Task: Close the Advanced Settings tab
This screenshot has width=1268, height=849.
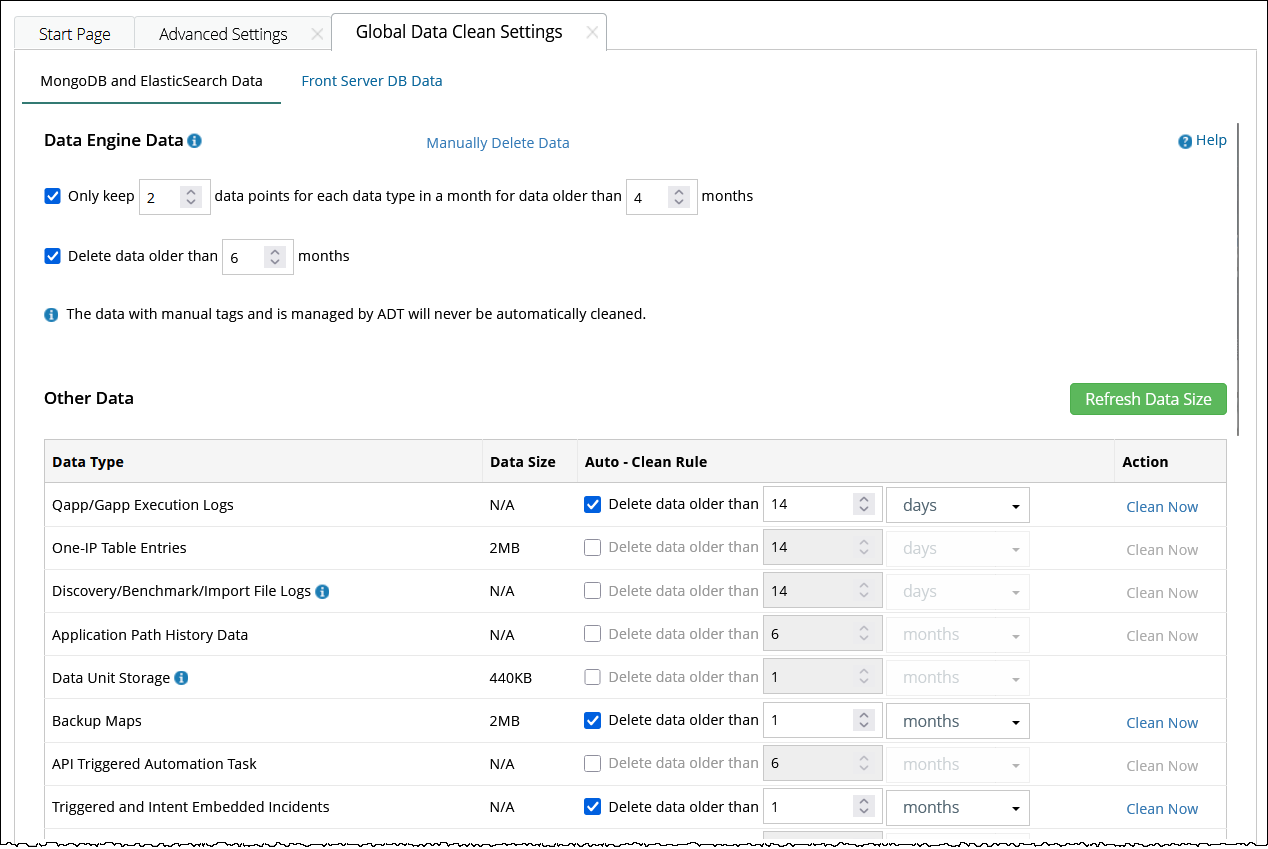Action: click(317, 34)
